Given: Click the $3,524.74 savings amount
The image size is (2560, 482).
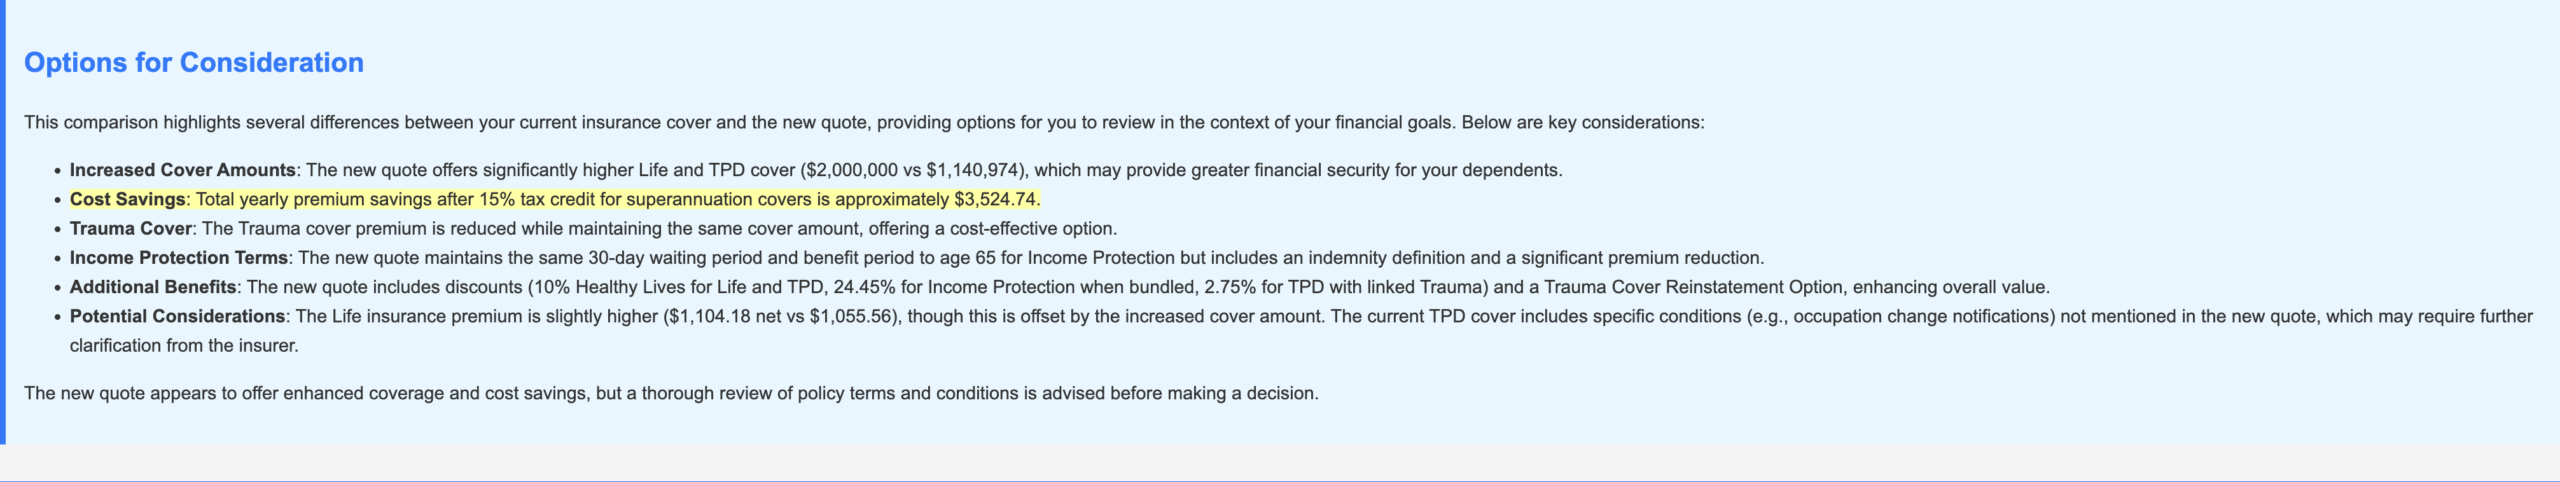Looking at the screenshot, I should pyautogui.click(x=995, y=200).
